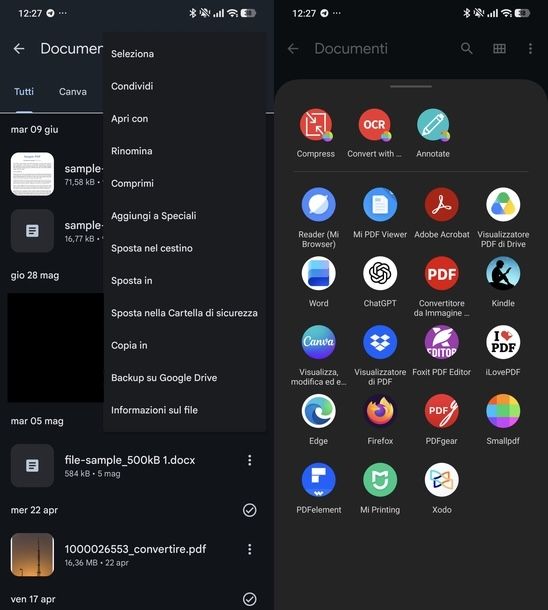
Task: Open the file with Xodo
Action: 441,480
